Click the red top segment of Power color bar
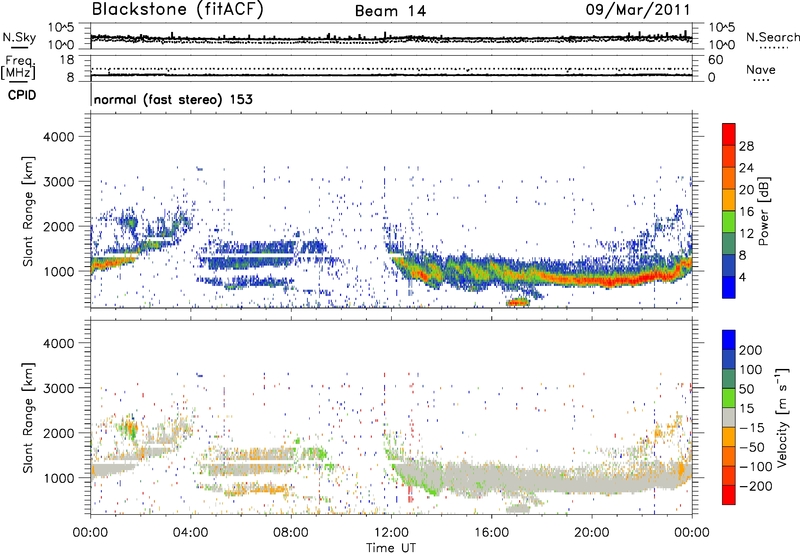Screen dimensions: 800x554 click(729, 135)
